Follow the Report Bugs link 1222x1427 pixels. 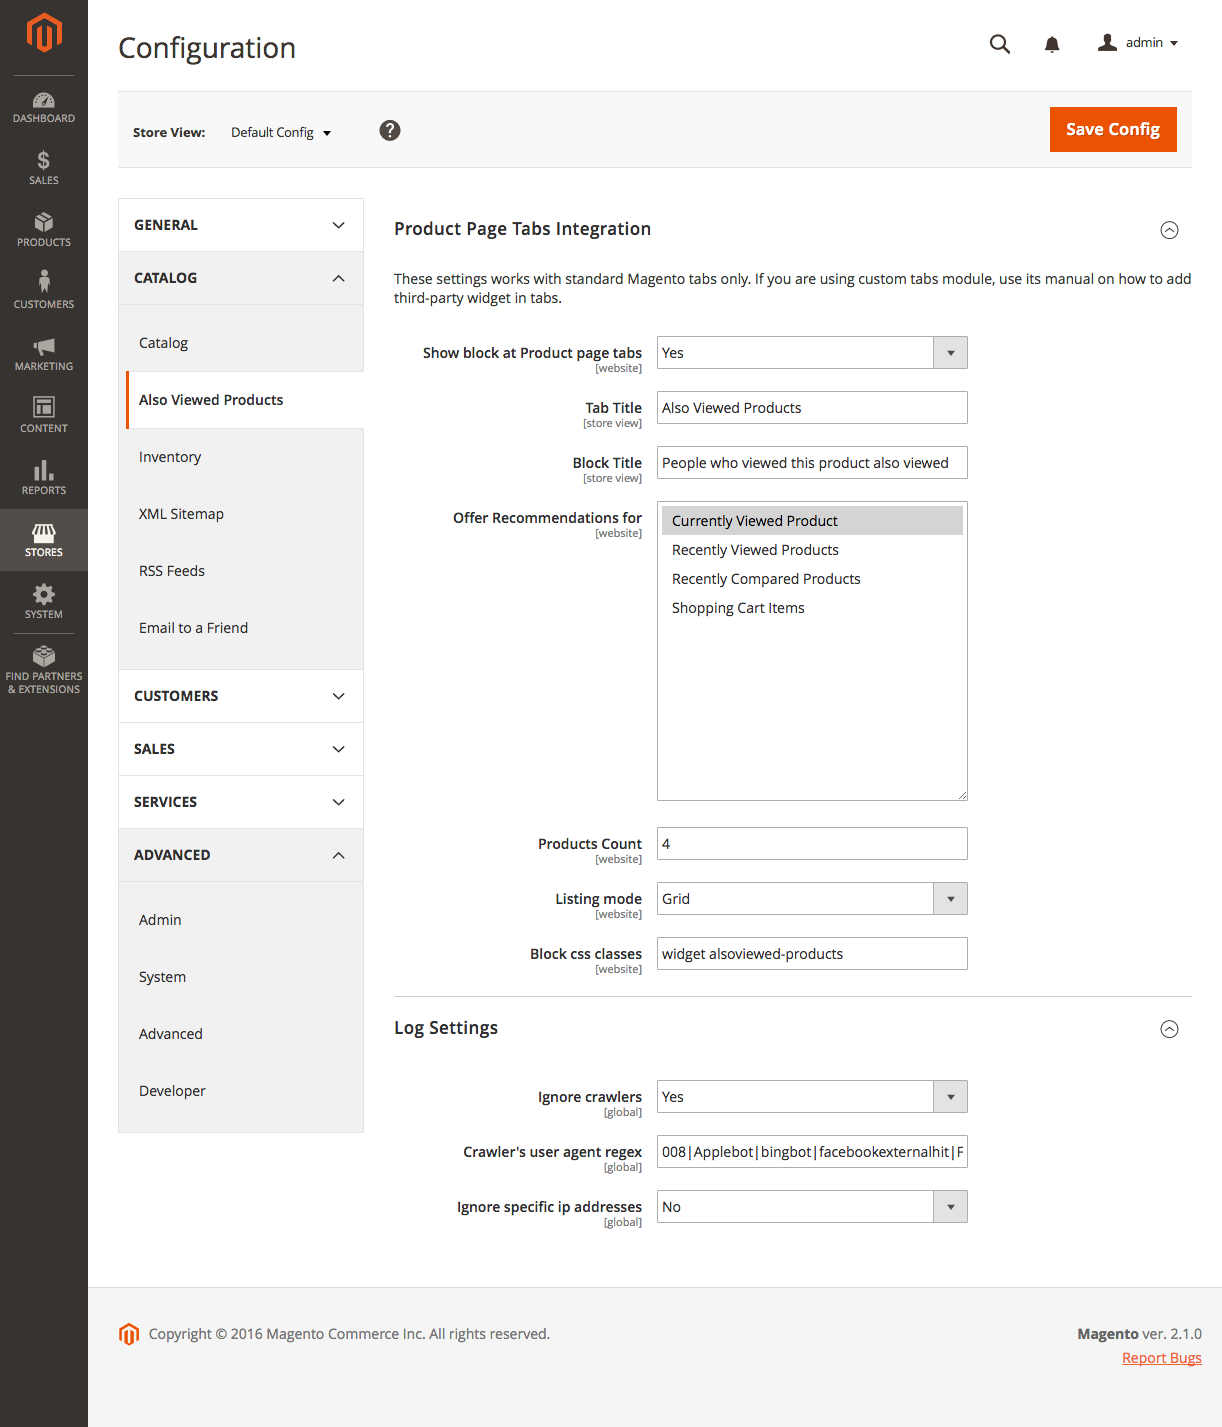(1162, 1358)
